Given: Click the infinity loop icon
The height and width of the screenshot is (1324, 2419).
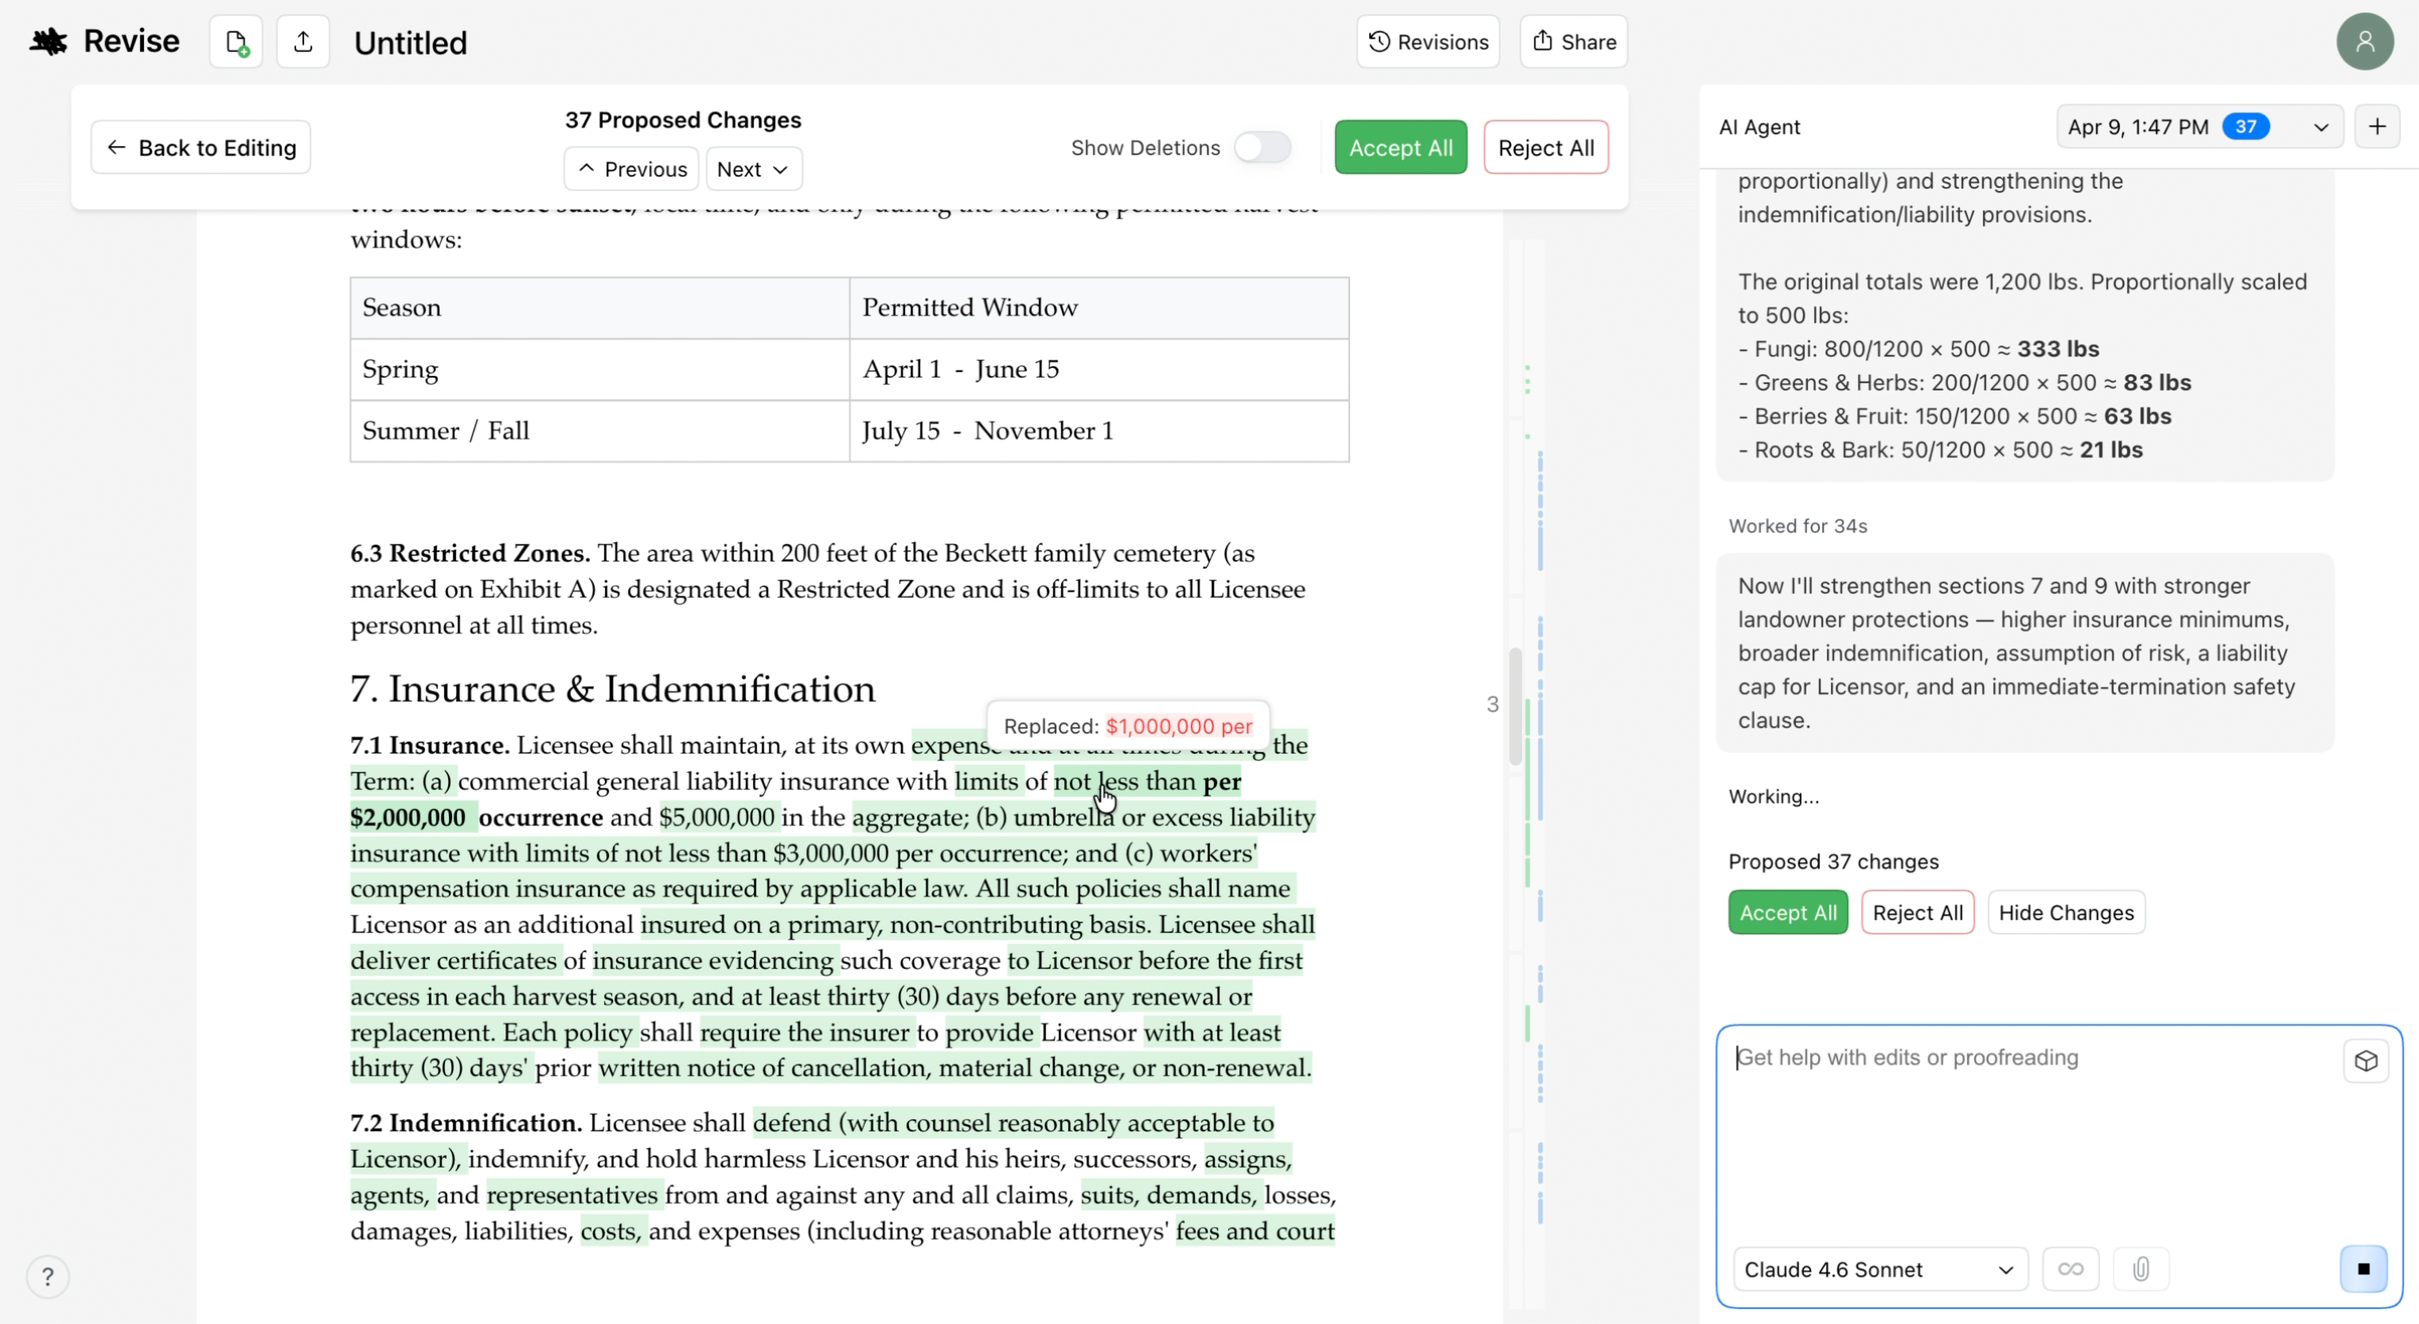Looking at the screenshot, I should pyautogui.click(x=2070, y=1269).
